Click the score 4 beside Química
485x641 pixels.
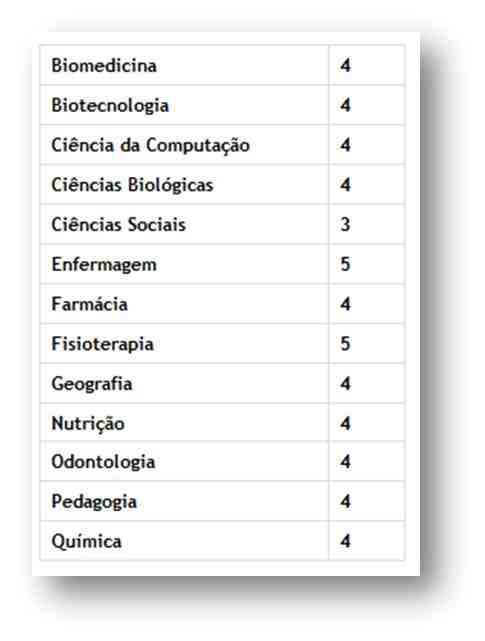pos(345,541)
